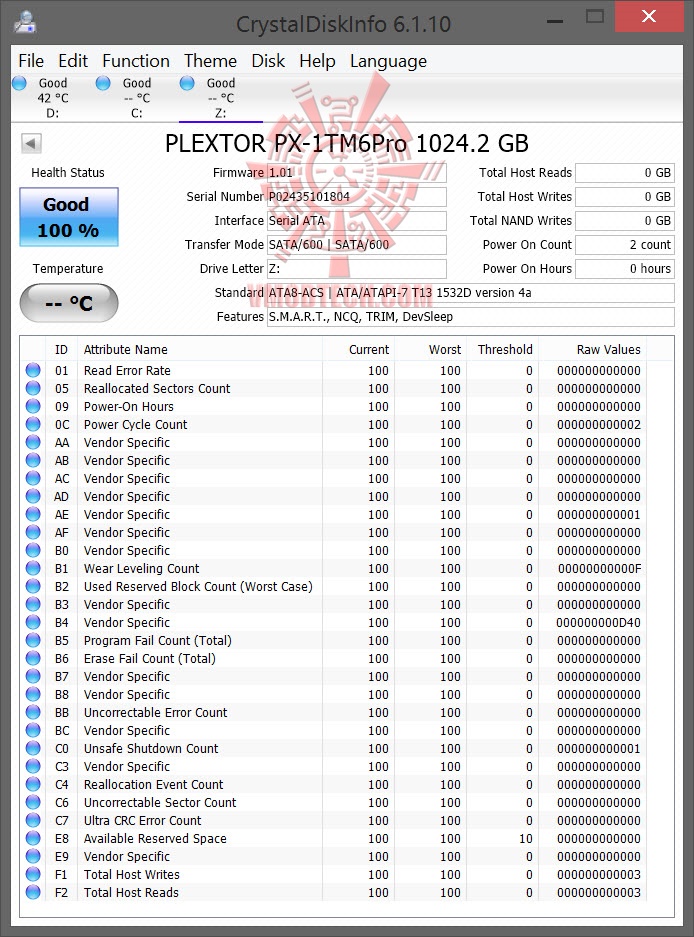Image resolution: width=694 pixels, height=937 pixels.
Task: Switch to previous disk with left arrow
Action: tap(31, 143)
